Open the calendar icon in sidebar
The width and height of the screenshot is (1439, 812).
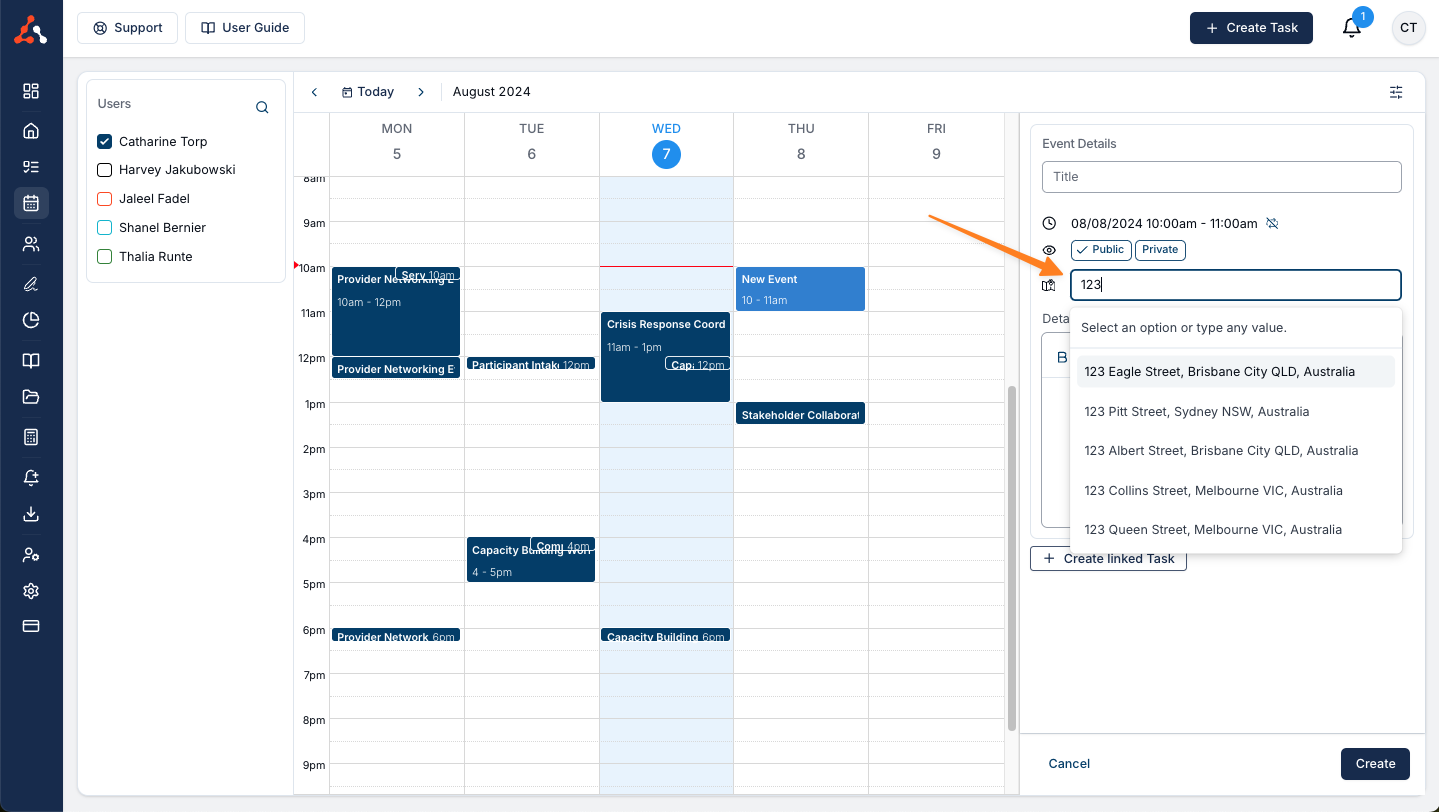click(x=31, y=203)
